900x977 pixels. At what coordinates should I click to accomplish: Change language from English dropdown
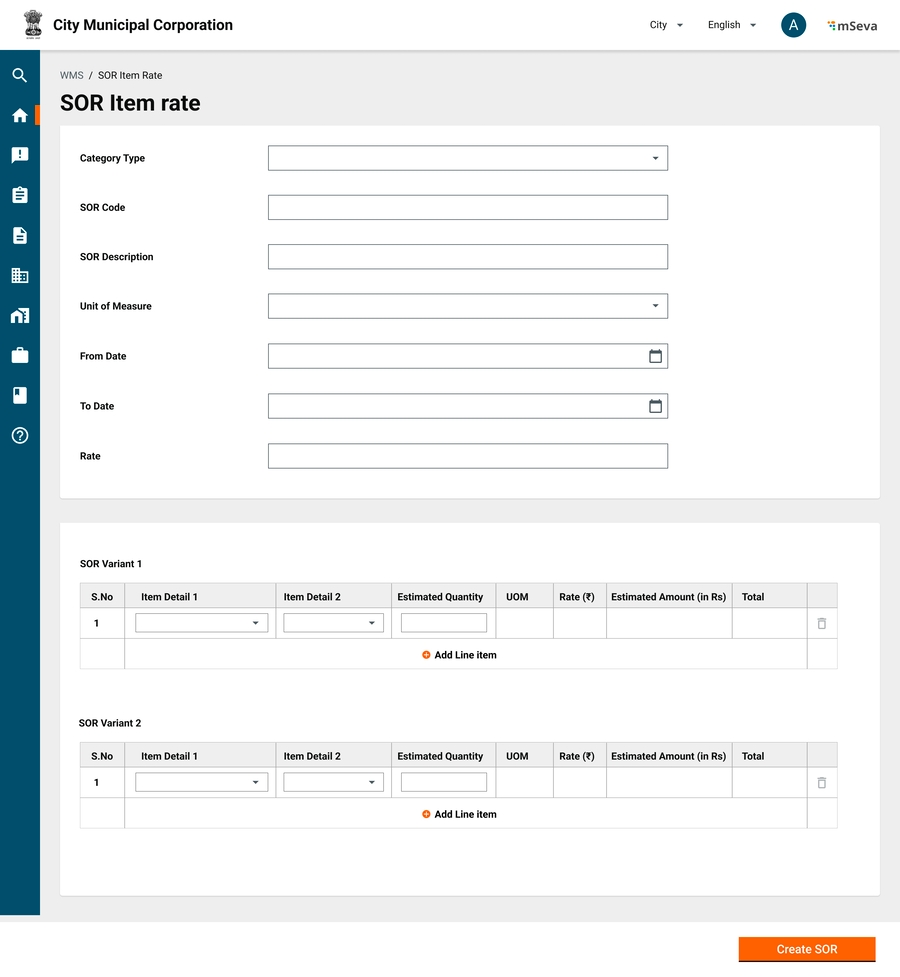[x=731, y=26]
